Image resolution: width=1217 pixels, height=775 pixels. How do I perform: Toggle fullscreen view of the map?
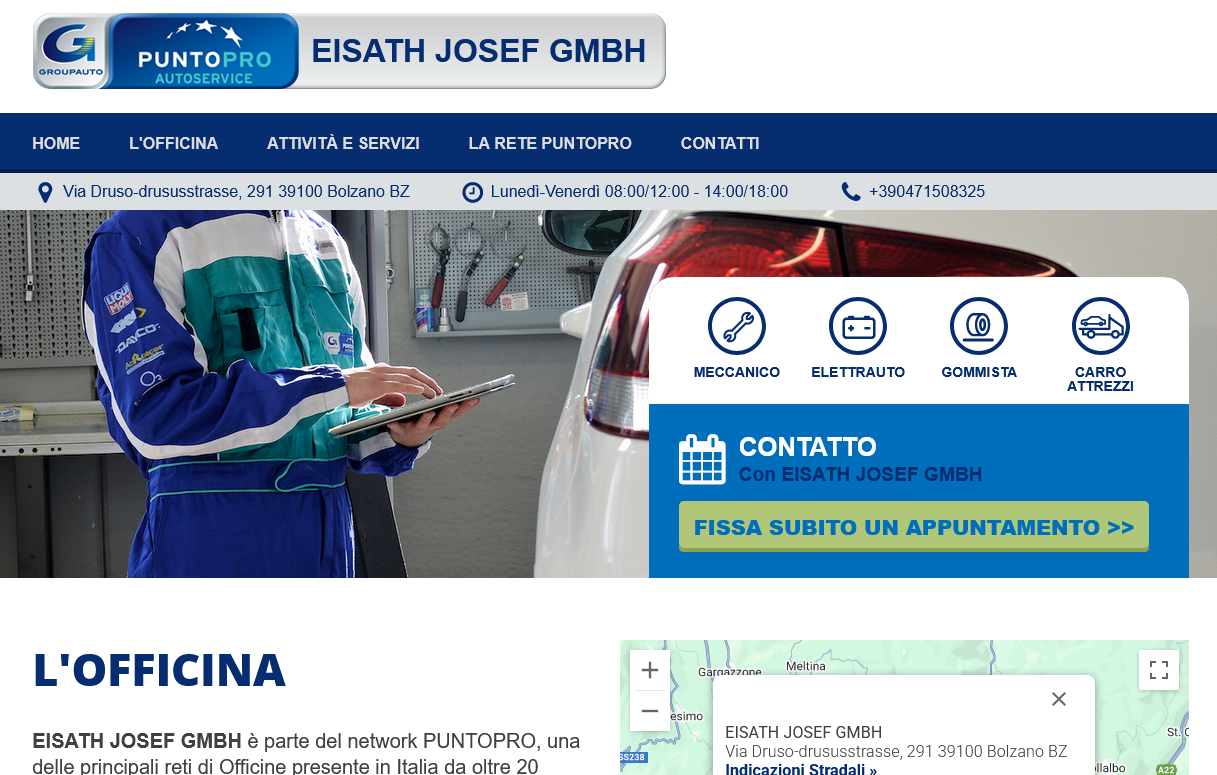click(x=1159, y=670)
